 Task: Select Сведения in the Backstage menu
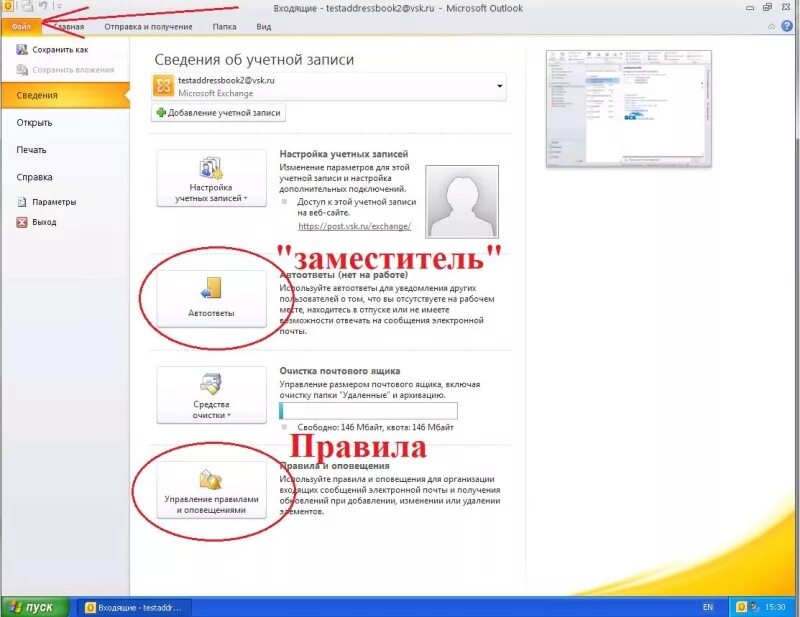65,95
